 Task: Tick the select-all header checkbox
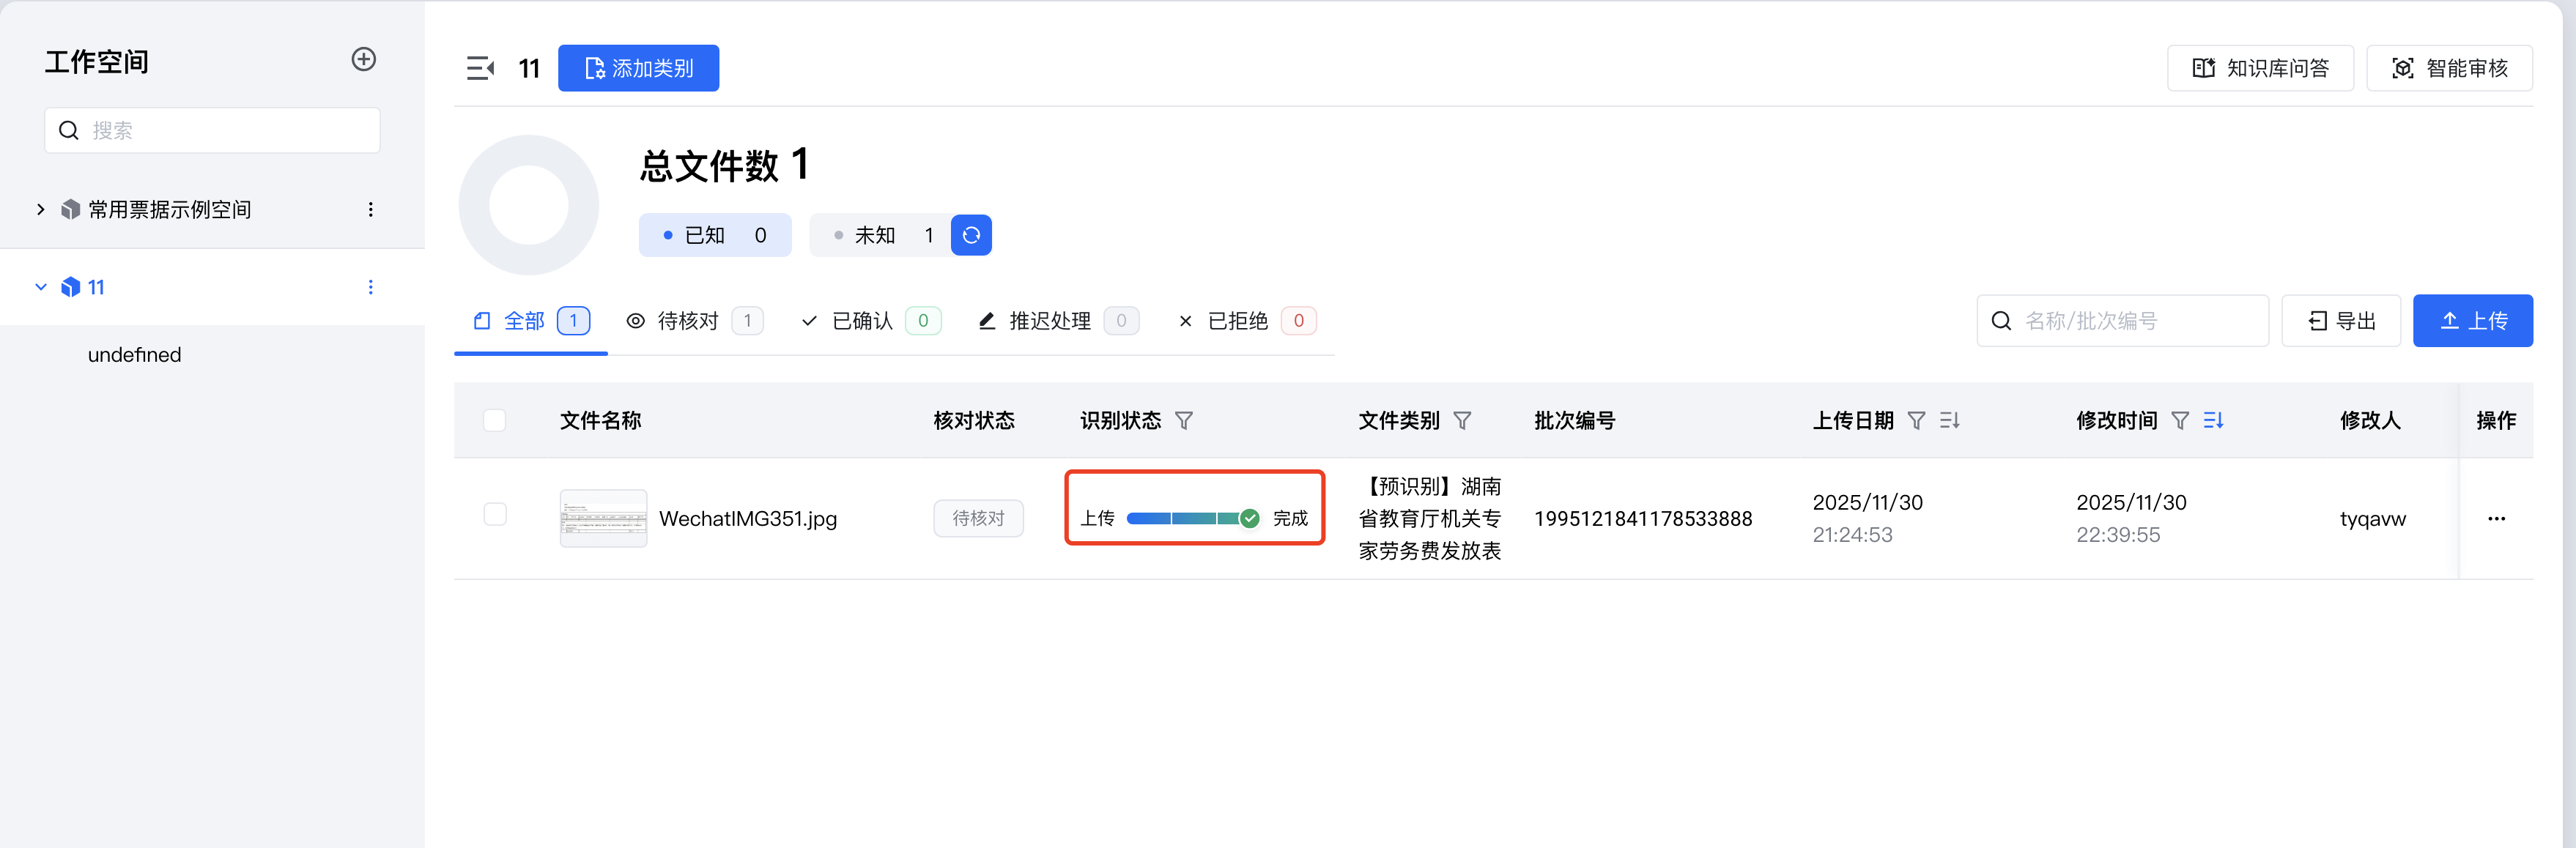(x=495, y=420)
